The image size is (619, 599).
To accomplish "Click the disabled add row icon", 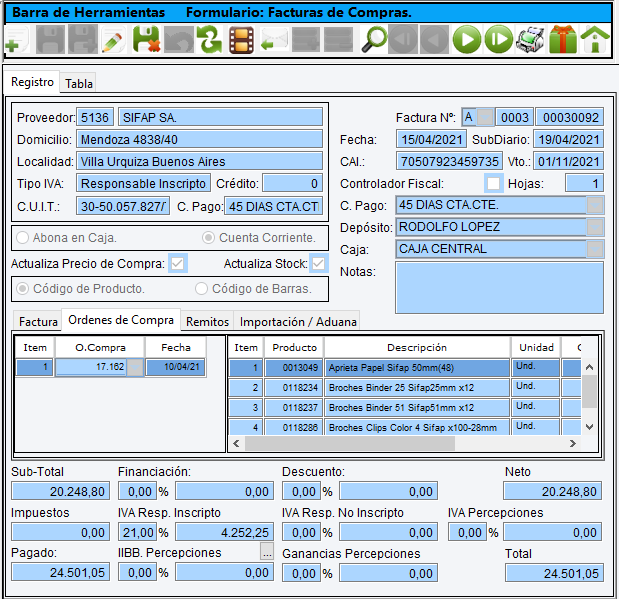I will pos(306,39).
